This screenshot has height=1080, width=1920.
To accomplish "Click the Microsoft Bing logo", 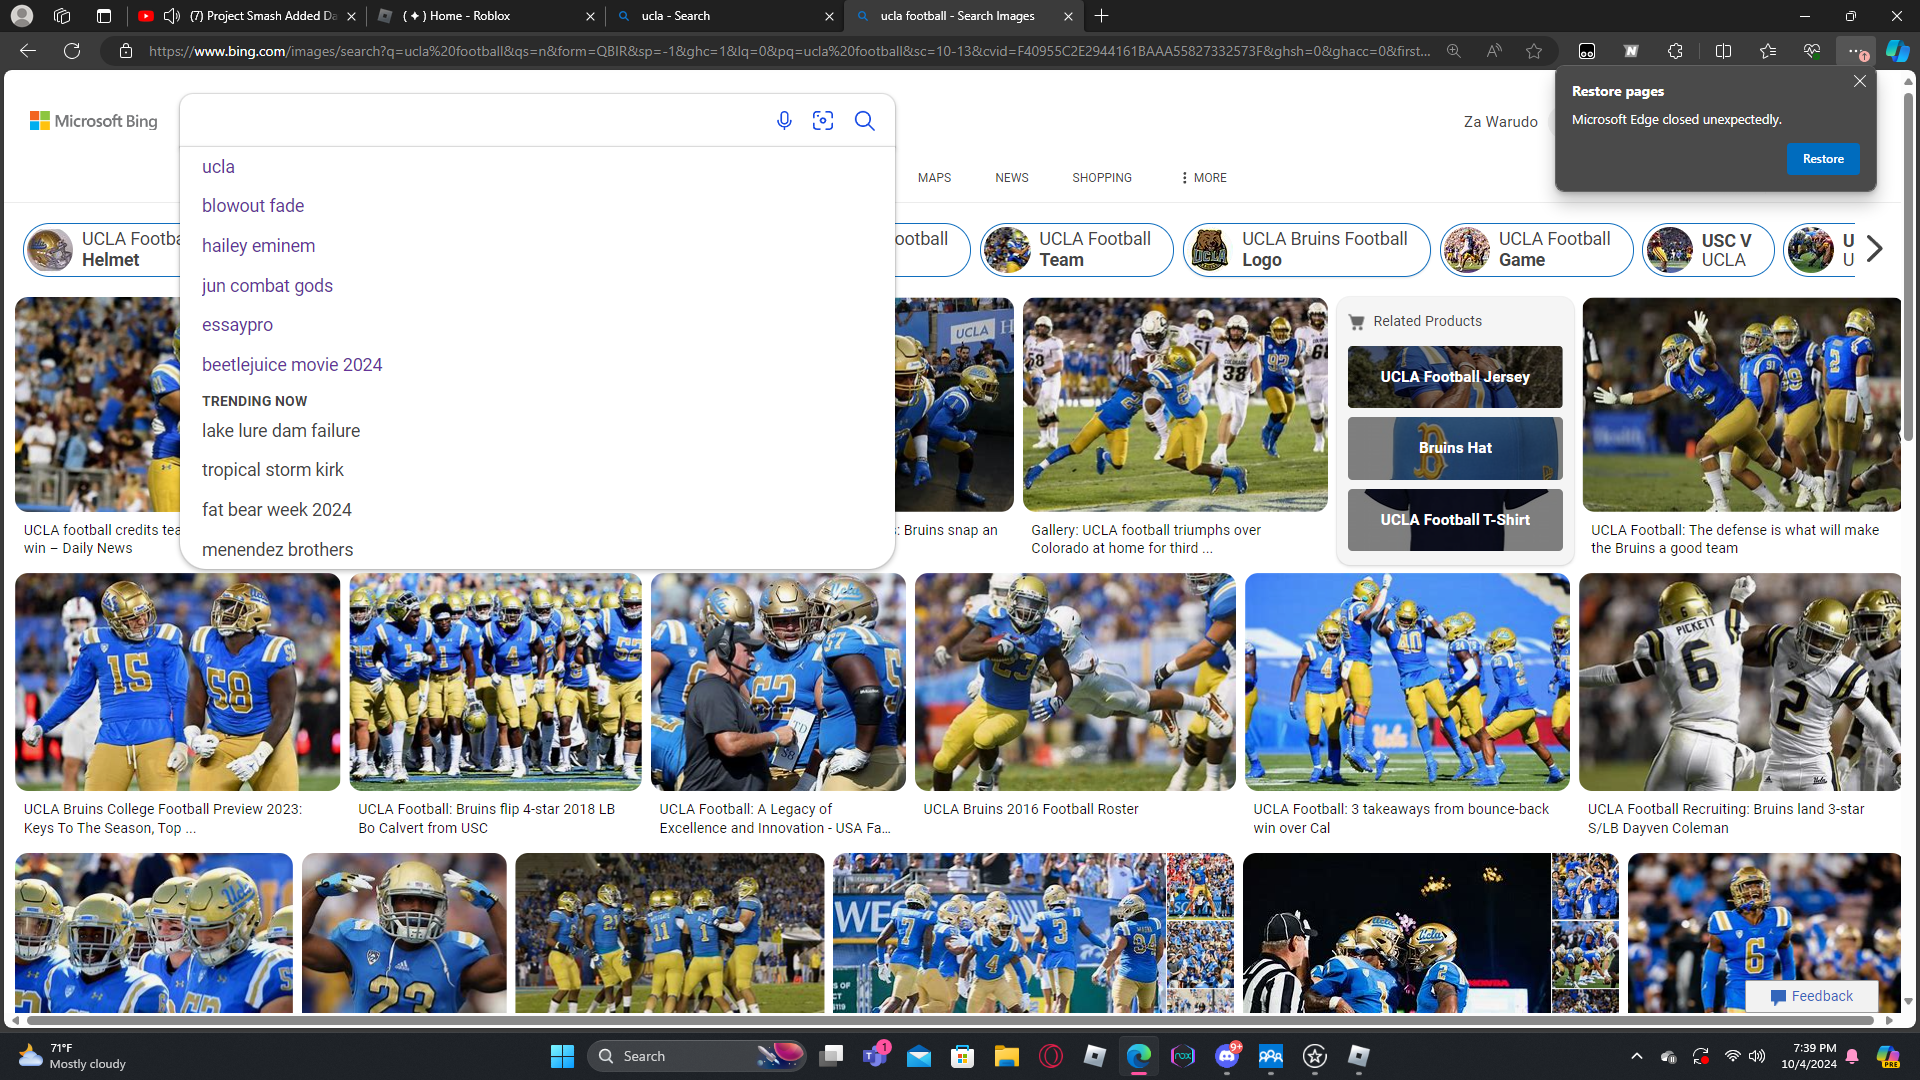I will 94,121.
